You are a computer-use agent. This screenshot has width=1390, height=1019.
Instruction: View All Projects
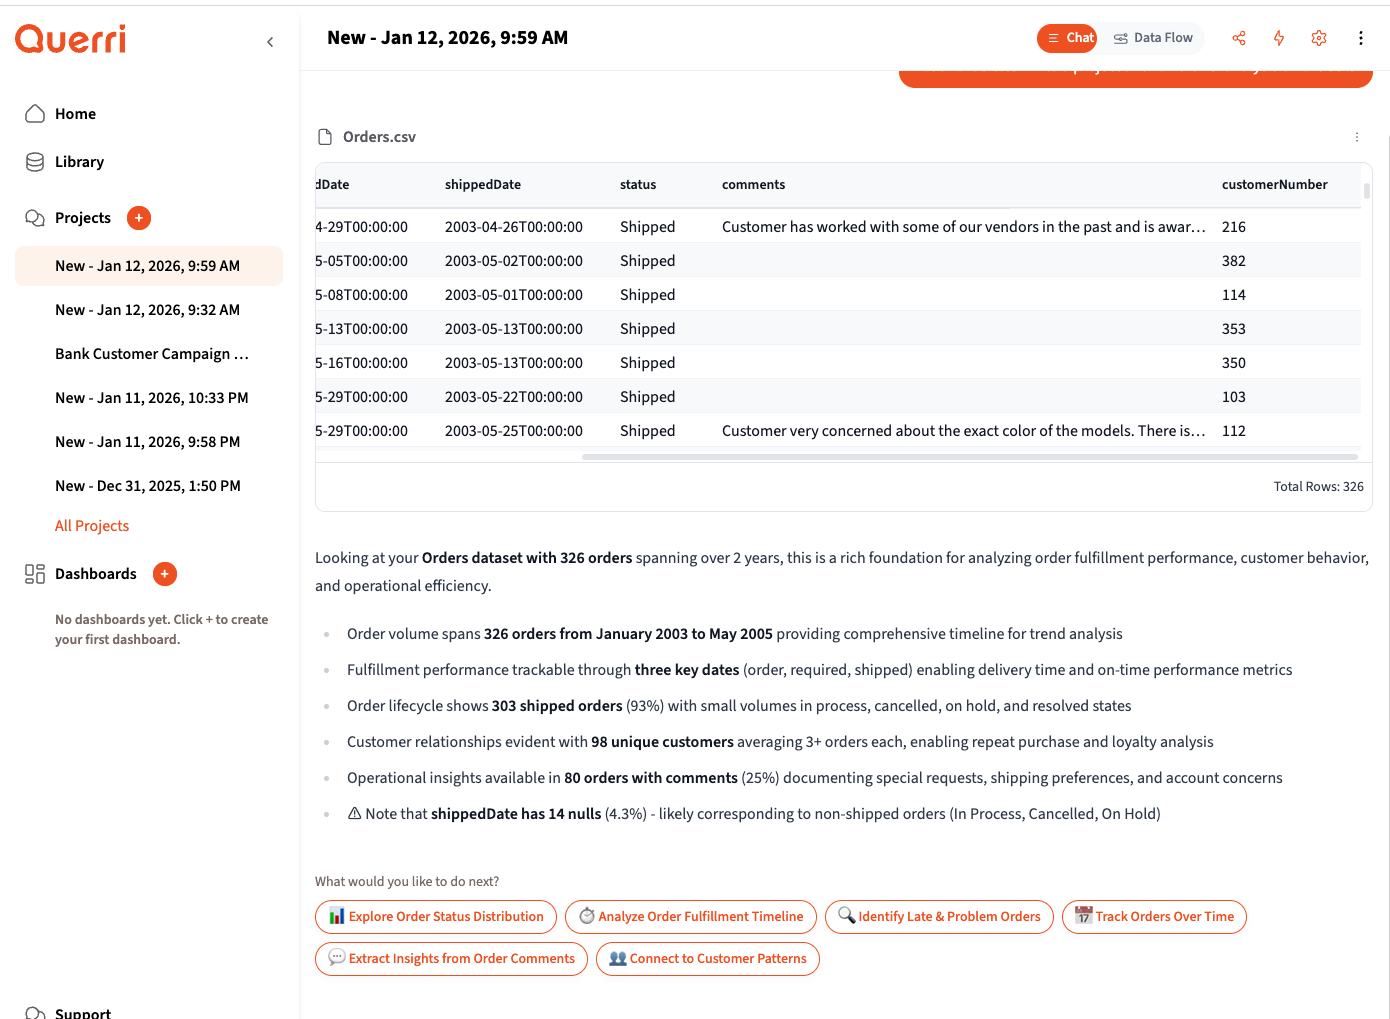pyautogui.click(x=92, y=525)
